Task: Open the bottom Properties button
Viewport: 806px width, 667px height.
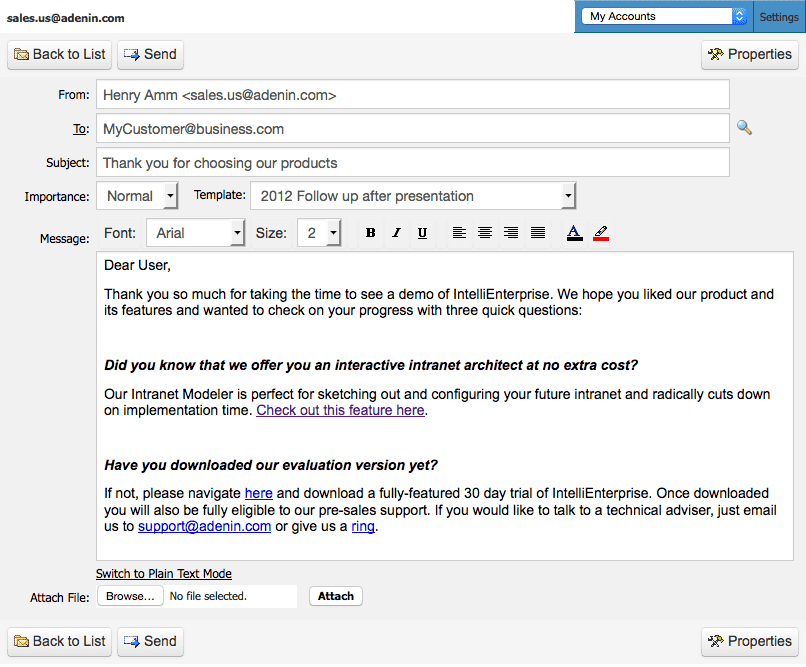Action: [x=750, y=642]
